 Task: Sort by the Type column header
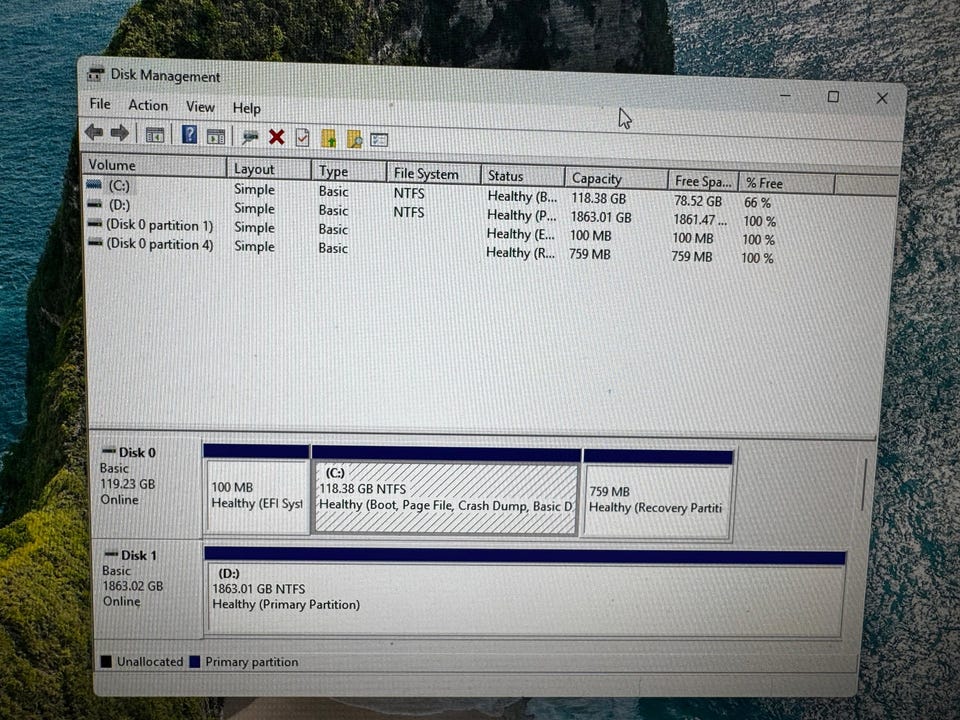coord(349,171)
